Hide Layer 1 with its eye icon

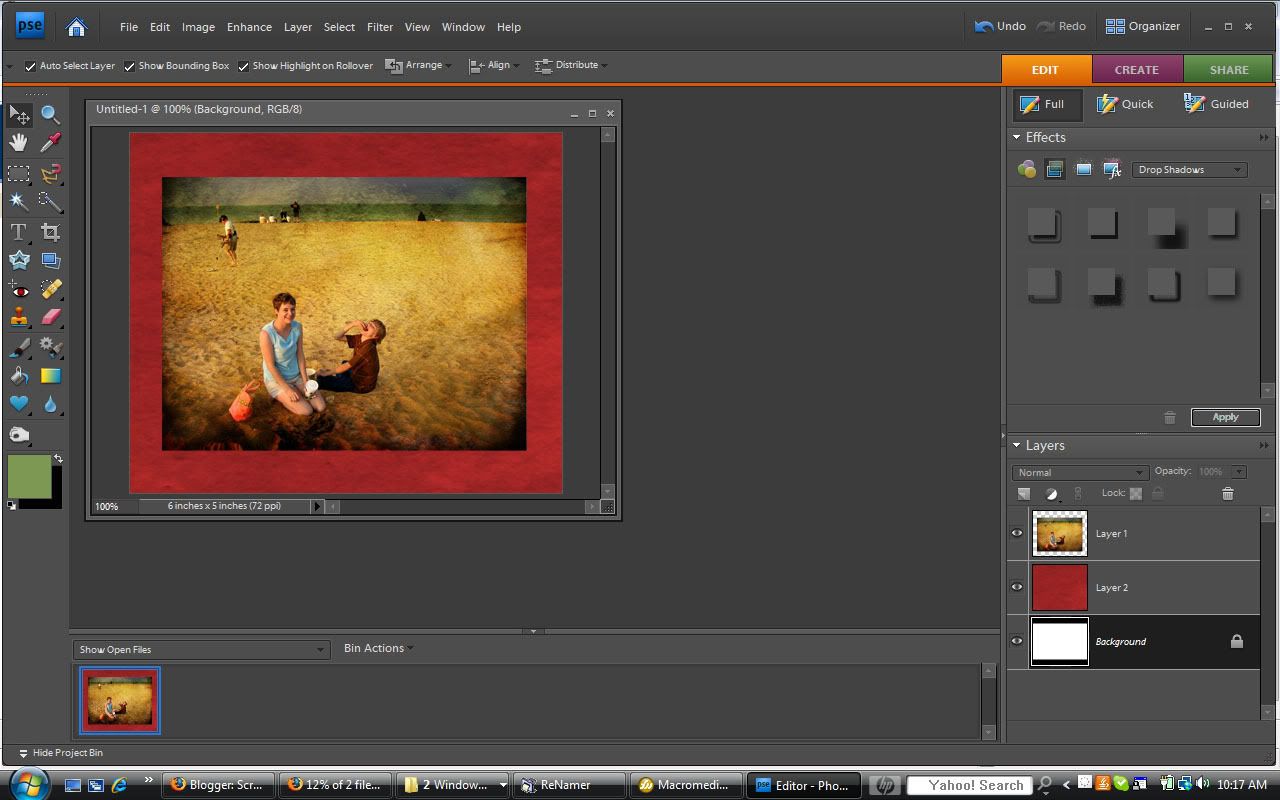(x=1017, y=533)
